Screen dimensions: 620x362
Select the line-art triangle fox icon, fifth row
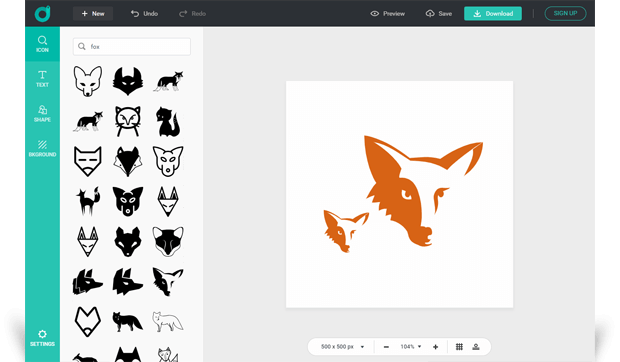click(x=88, y=241)
